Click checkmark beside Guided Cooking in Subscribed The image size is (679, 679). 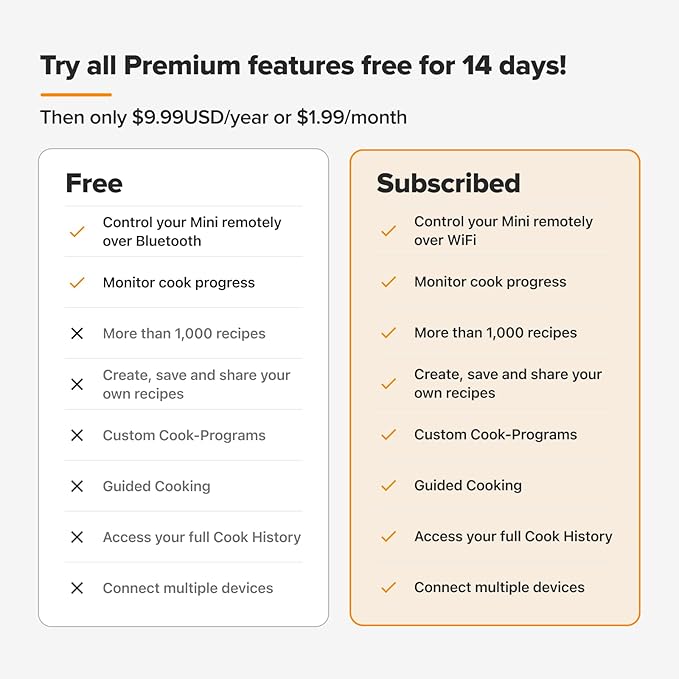point(389,486)
